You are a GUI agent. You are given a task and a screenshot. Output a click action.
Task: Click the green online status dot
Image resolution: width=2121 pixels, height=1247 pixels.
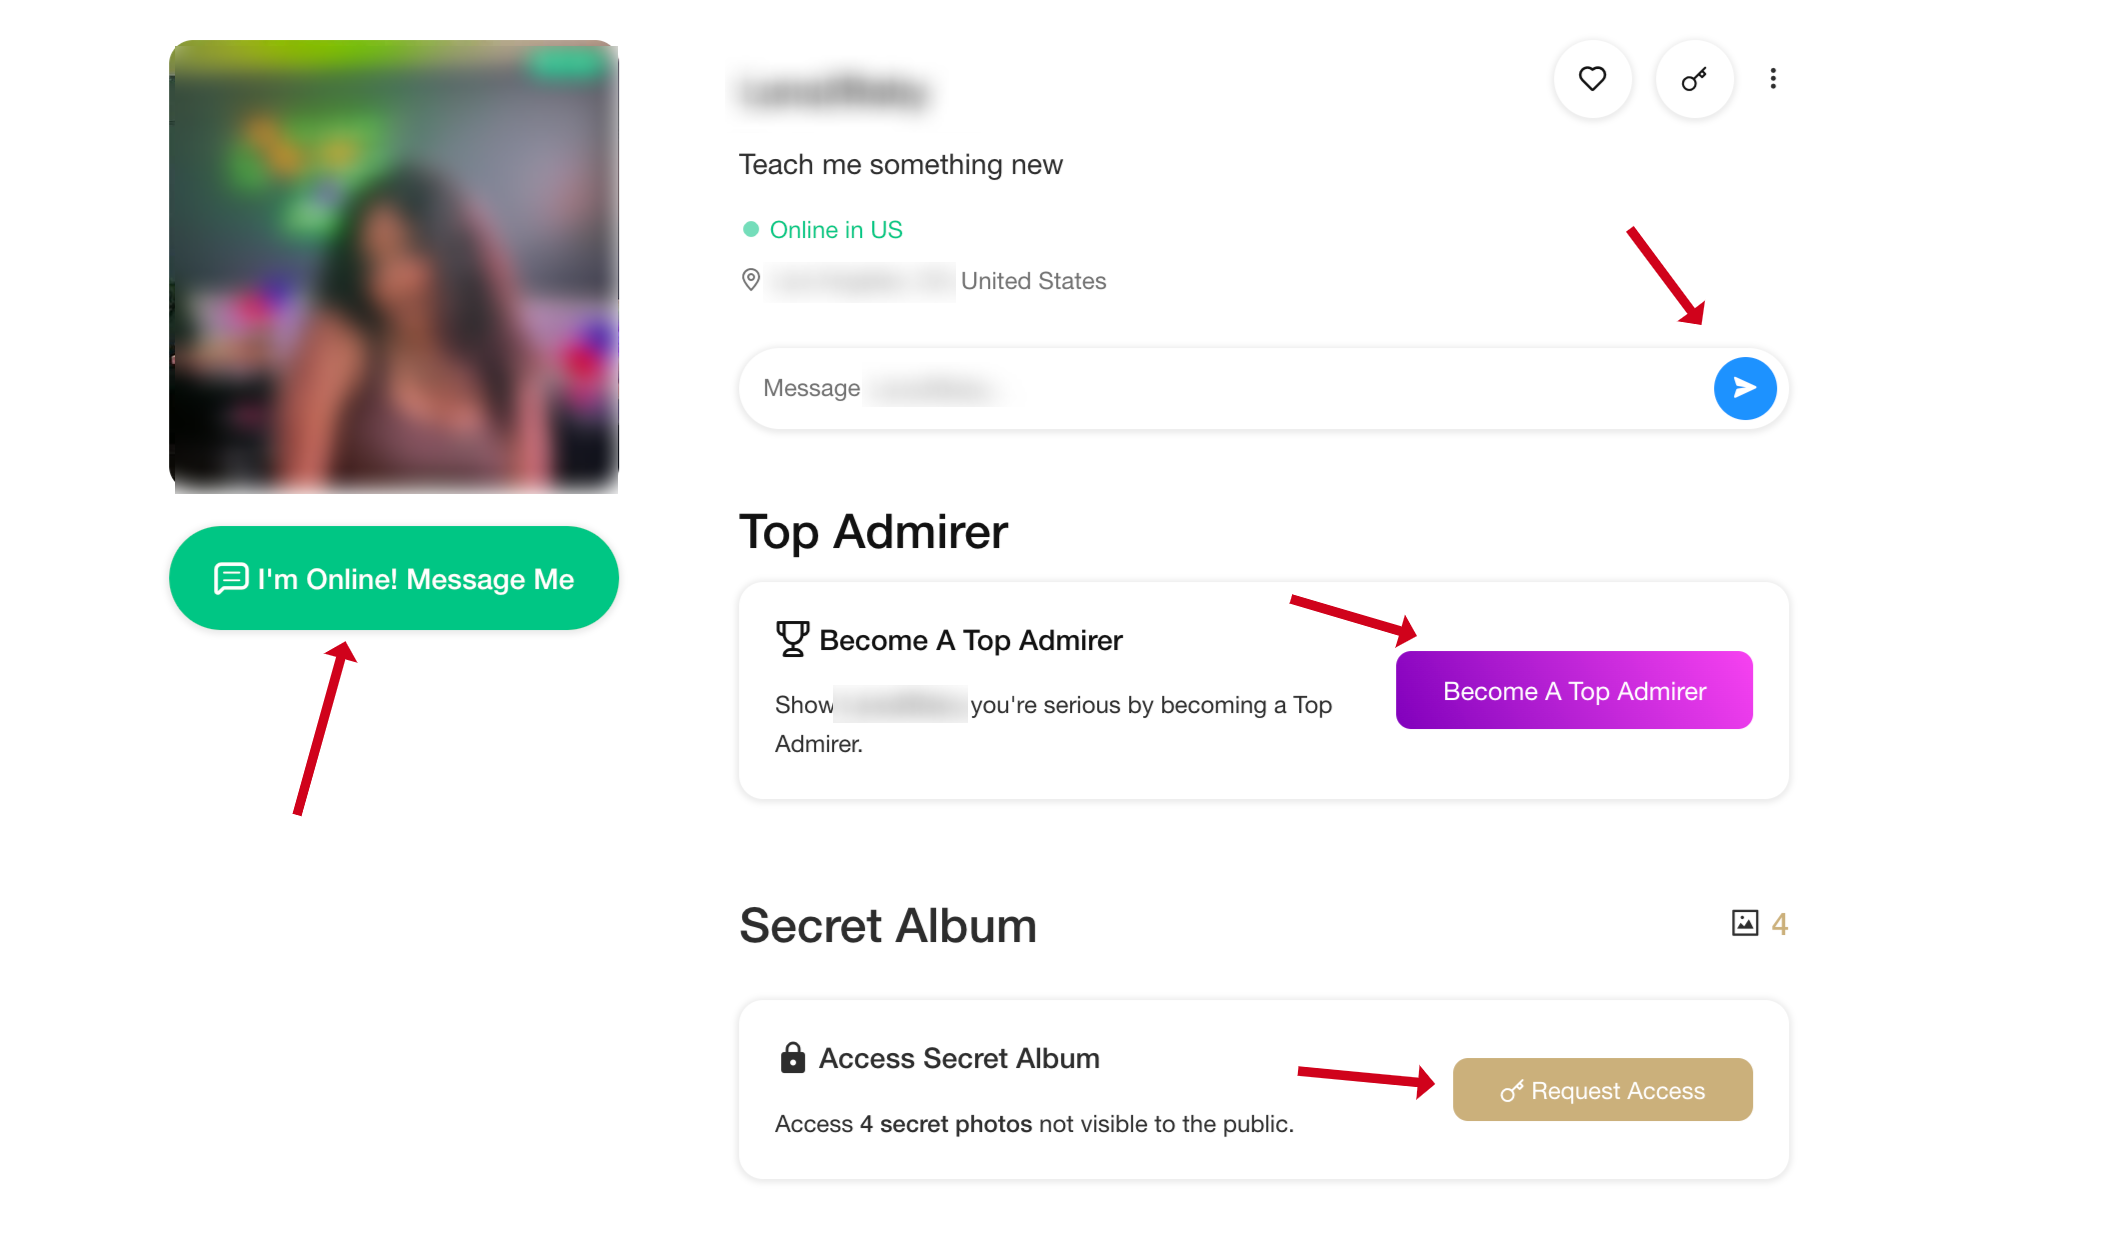click(x=751, y=229)
